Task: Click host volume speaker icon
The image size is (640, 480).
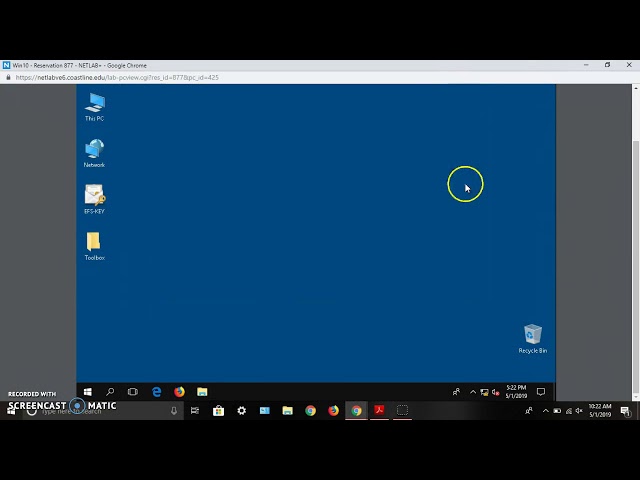Action: (x=579, y=411)
